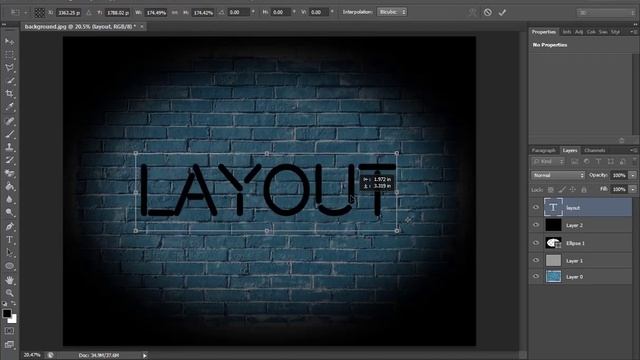Select the Paint Bucket tool
This screenshot has width=640, height=360.
point(9,187)
